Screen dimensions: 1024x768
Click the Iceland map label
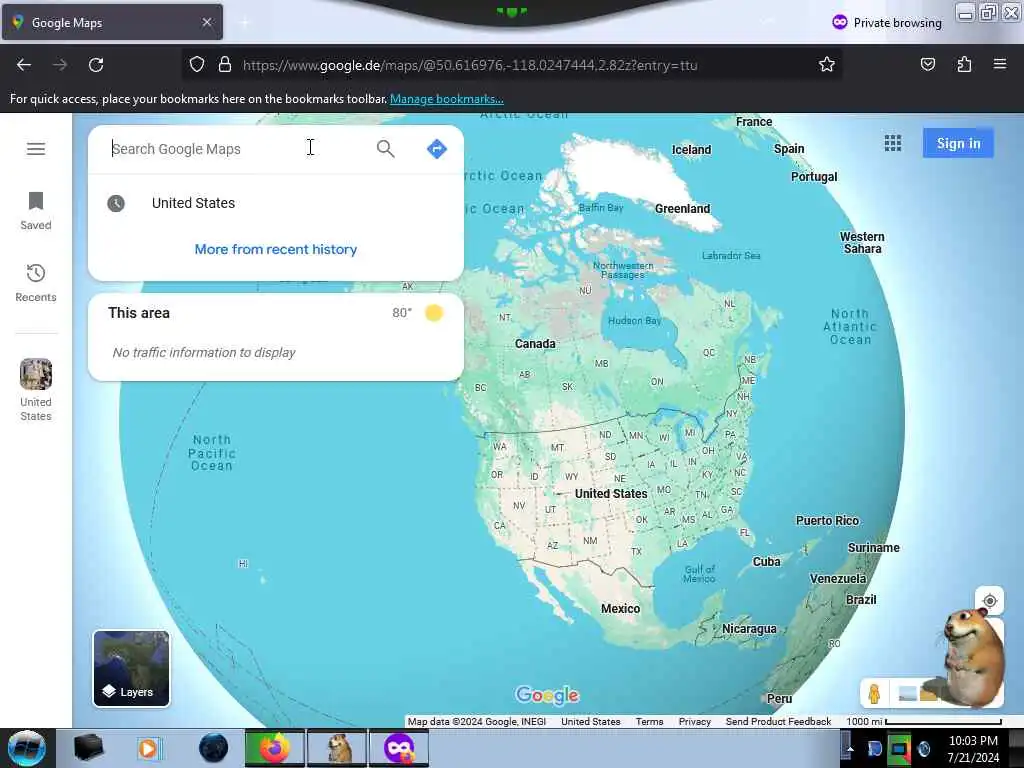click(x=692, y=150)
